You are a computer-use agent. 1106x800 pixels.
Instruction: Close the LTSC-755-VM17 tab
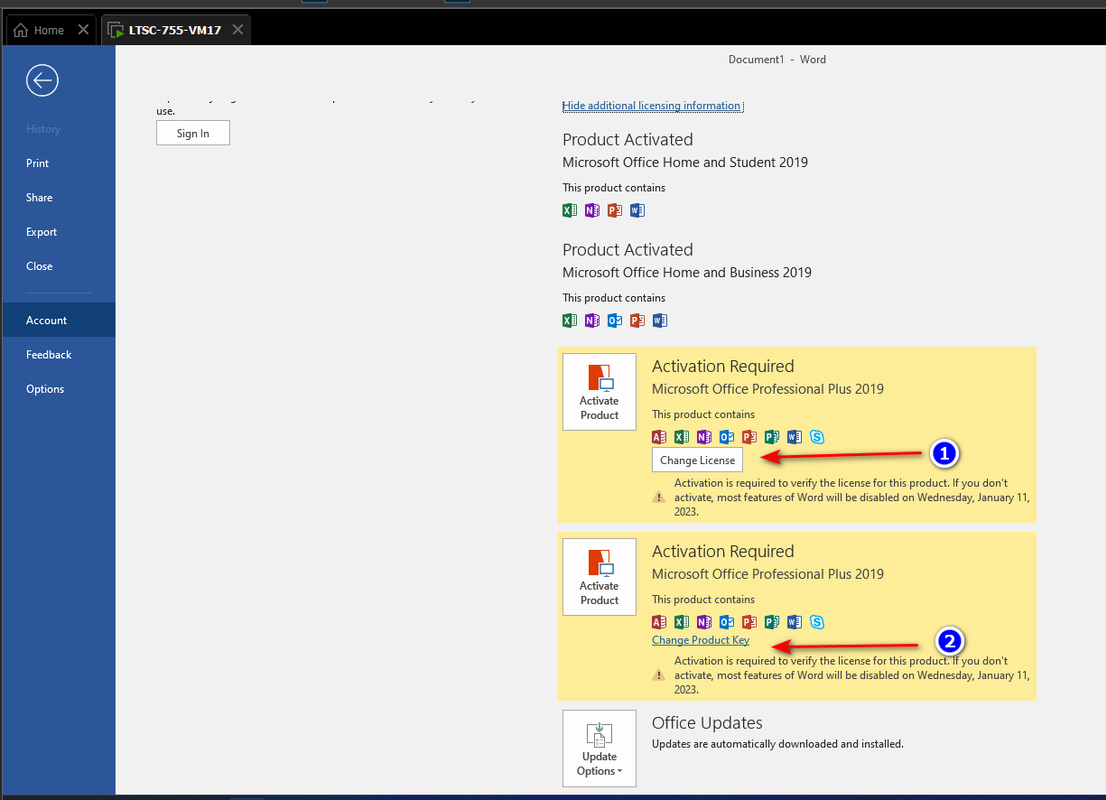pos(238,30)
